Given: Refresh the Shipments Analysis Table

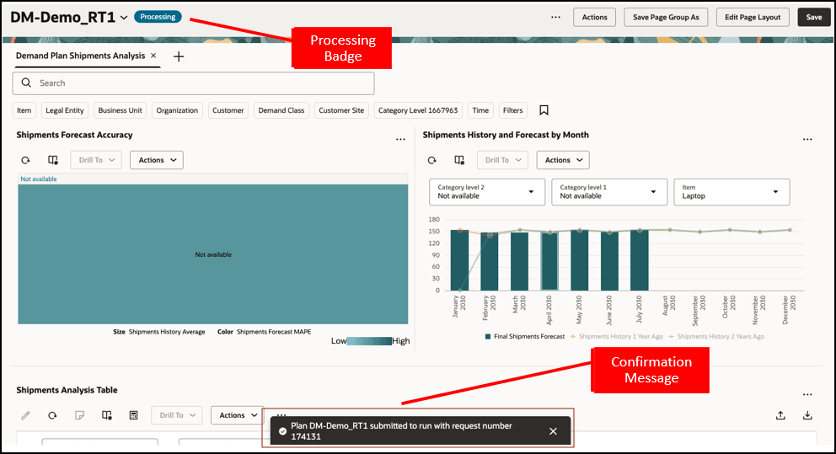Looking at the screenshot, I should pyautogui.click(x=52, y=415).
